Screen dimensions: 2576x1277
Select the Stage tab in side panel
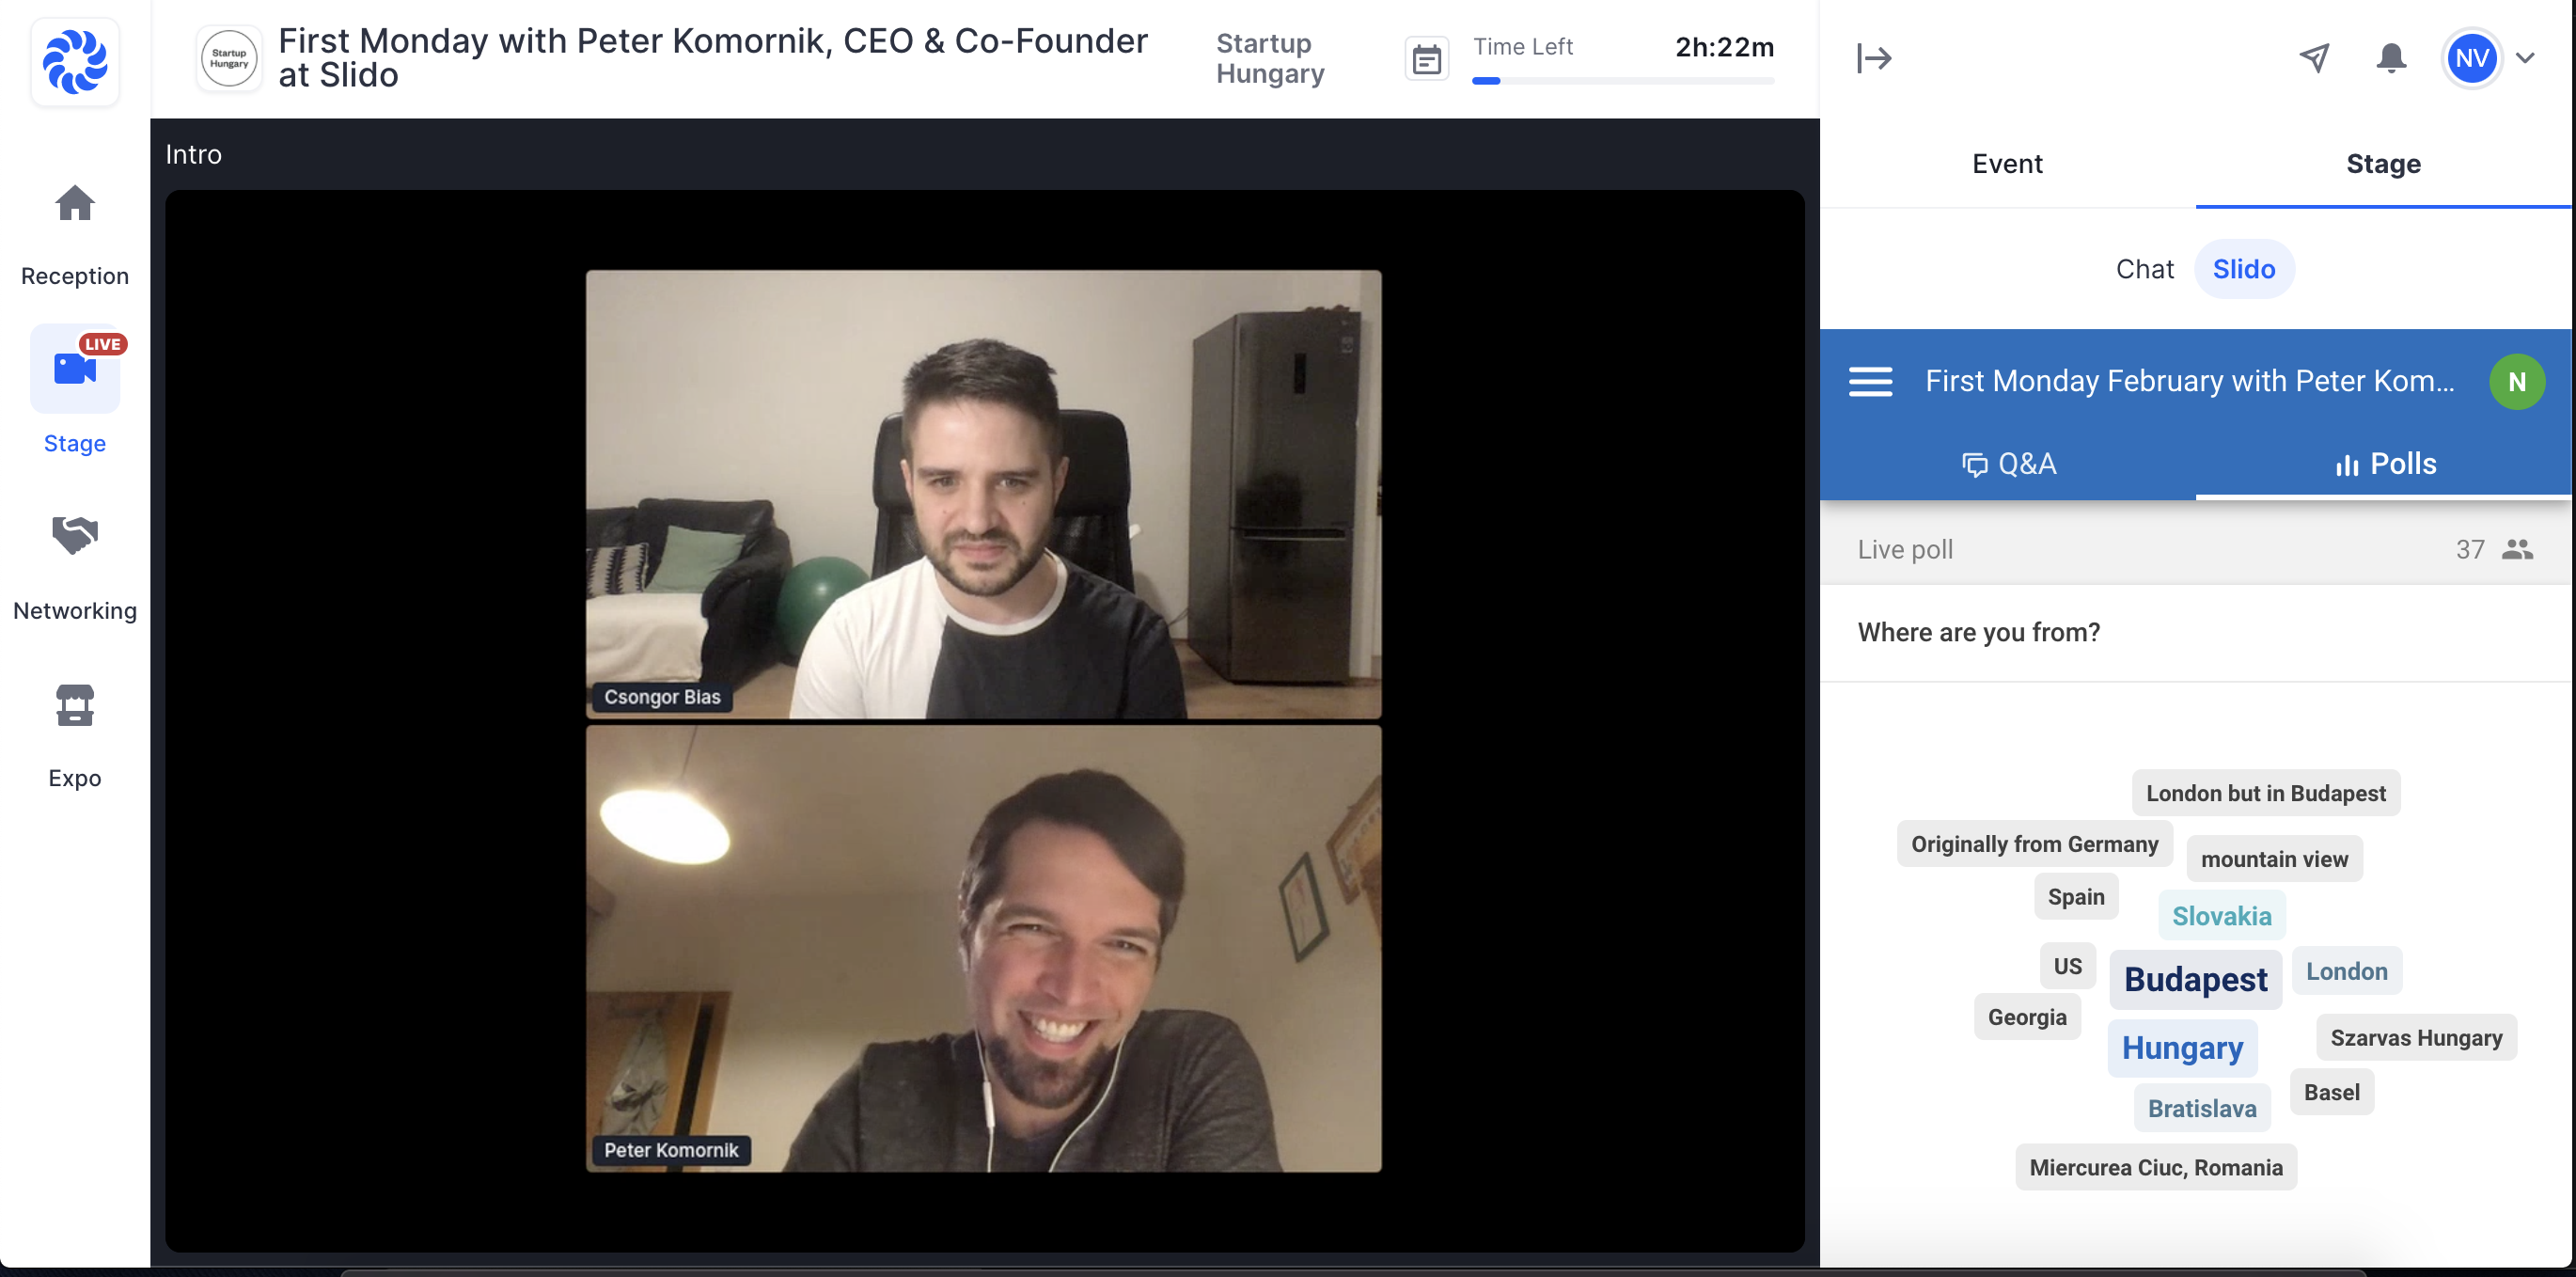tap(2383, 164)
